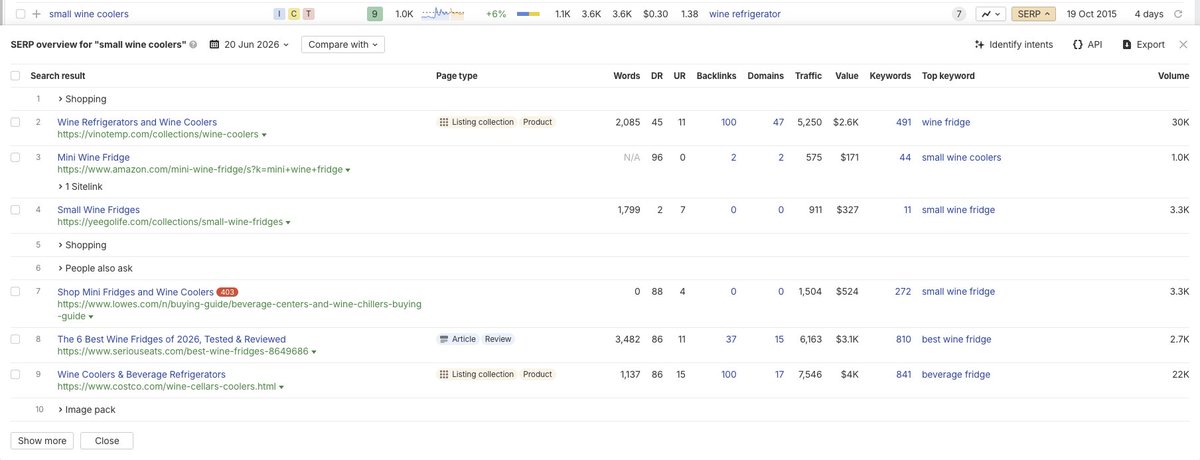This screenshot has height=460, width=1200.
Task: Click the 37 backlinks value for Serious Eats
Action: click(x=731, y=339)
